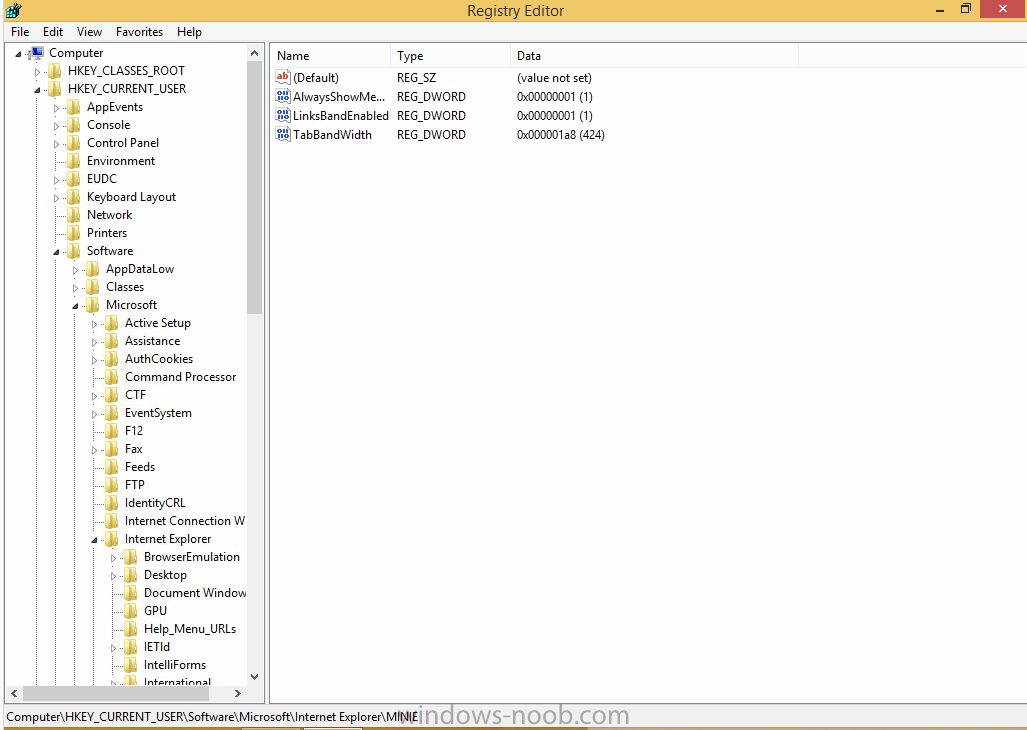This screenshot has width=1027, height=730.
Task: Open the Edit menu
Action: pyautogui.click(x=52, y=31)
